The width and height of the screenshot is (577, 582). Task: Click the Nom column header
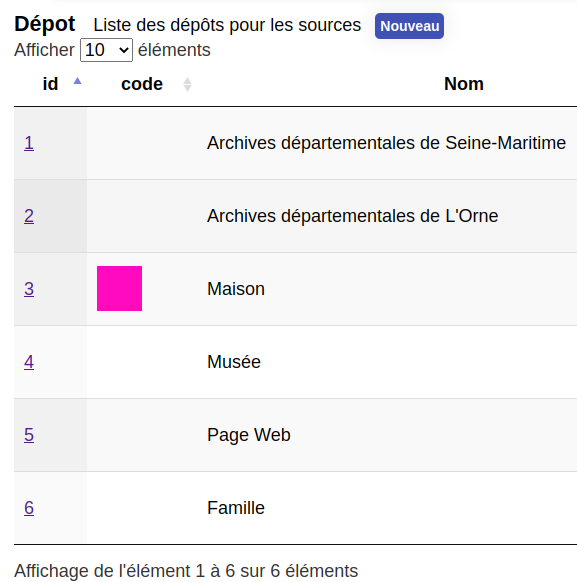[x=464, y=84]
